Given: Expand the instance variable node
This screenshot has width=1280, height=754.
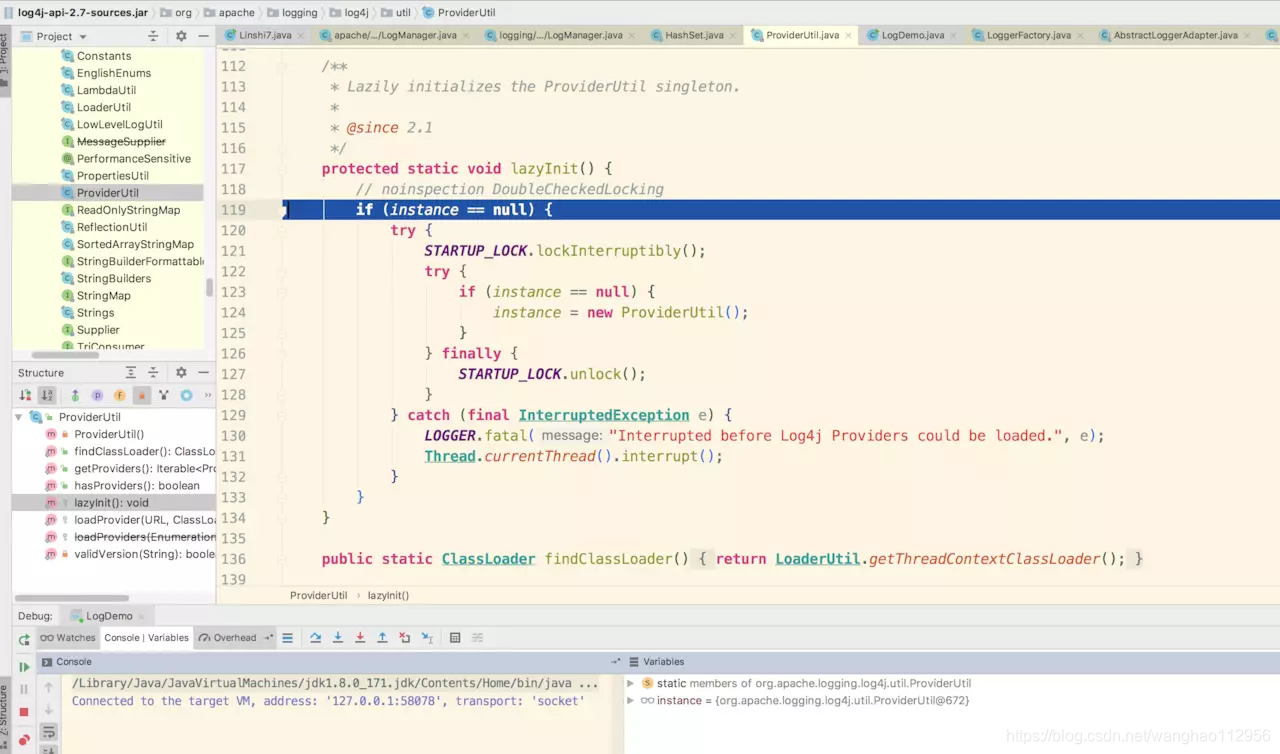Looking at the screenshot, I should coord(630,700).
